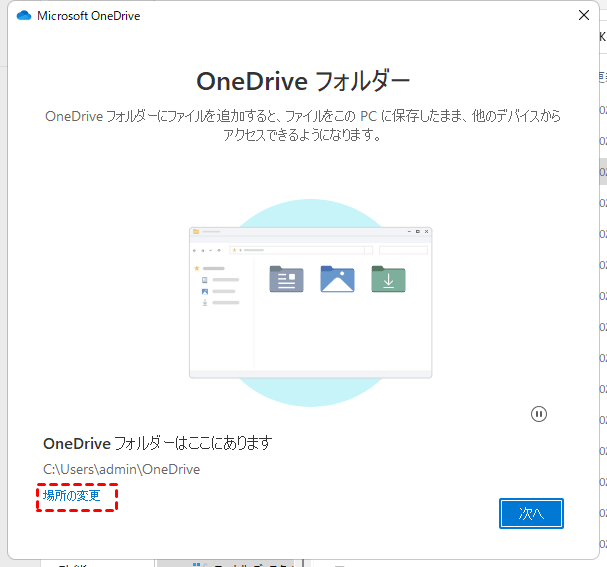Click the OneDrive folder window illustration

(x=310, y=303)
